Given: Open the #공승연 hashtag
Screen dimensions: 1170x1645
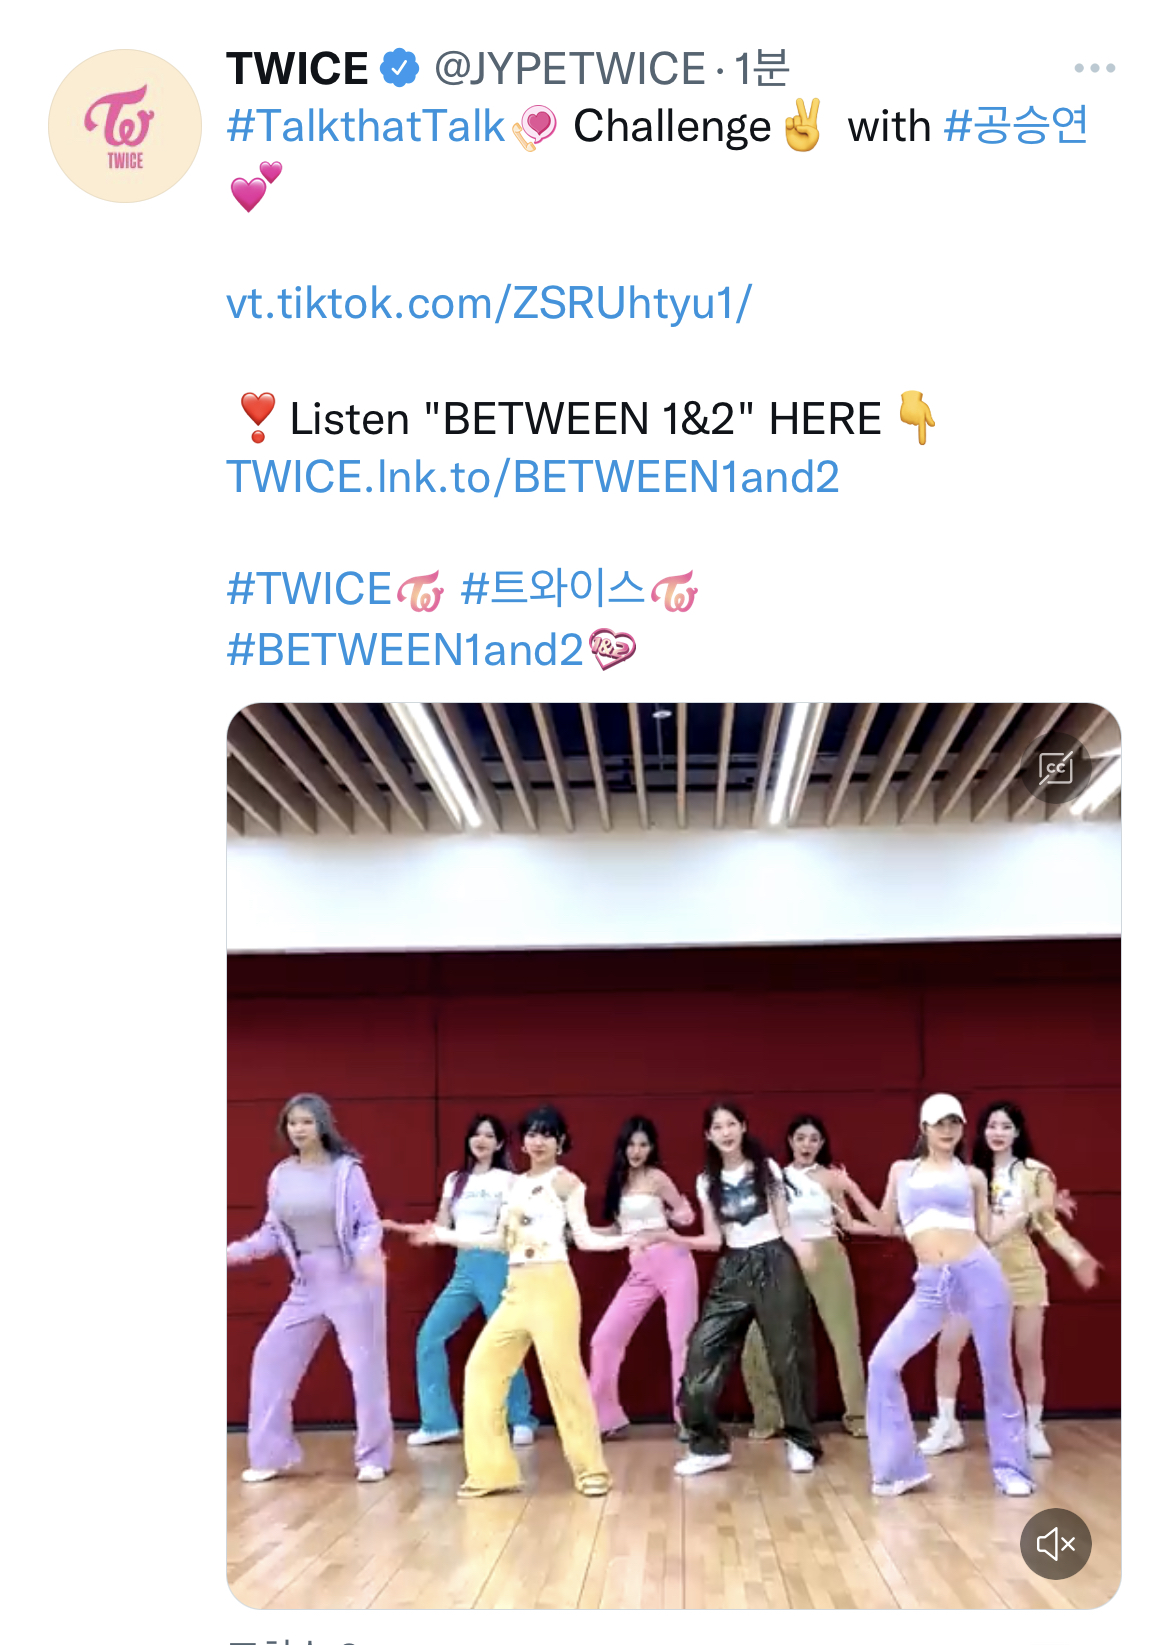Looking at the screenshot, I should pos(1016,126).
